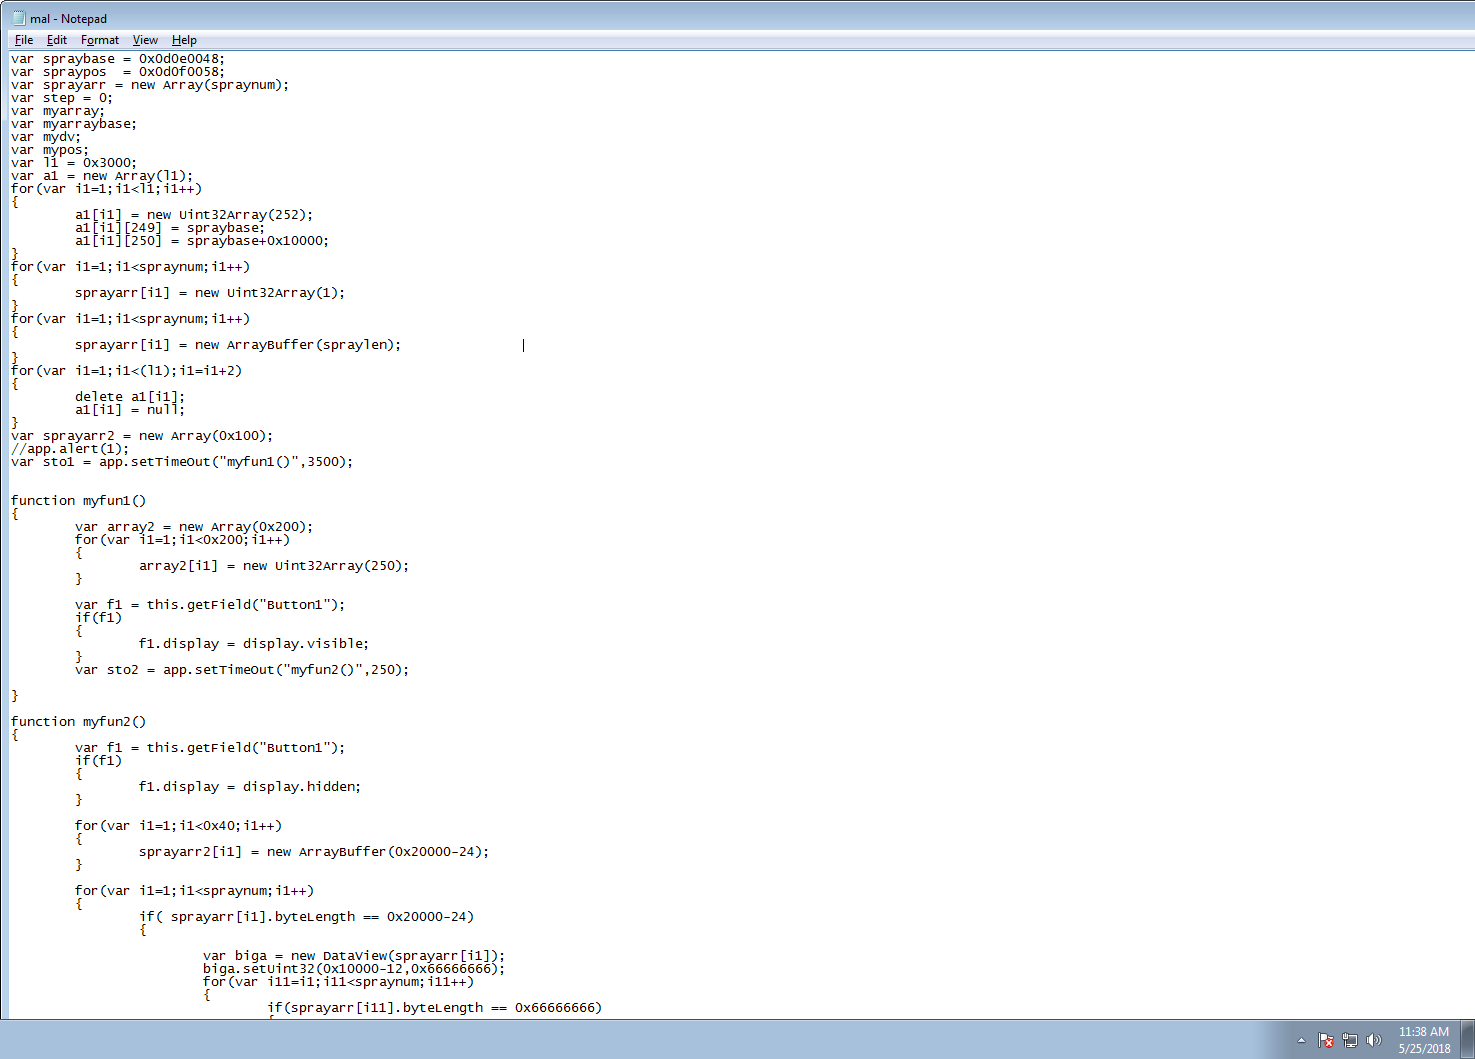Viewport: 1475px width, 1059px height.
Task: Click the commented line "//app.alert(1);"
Action: click(x=70, y=449)
